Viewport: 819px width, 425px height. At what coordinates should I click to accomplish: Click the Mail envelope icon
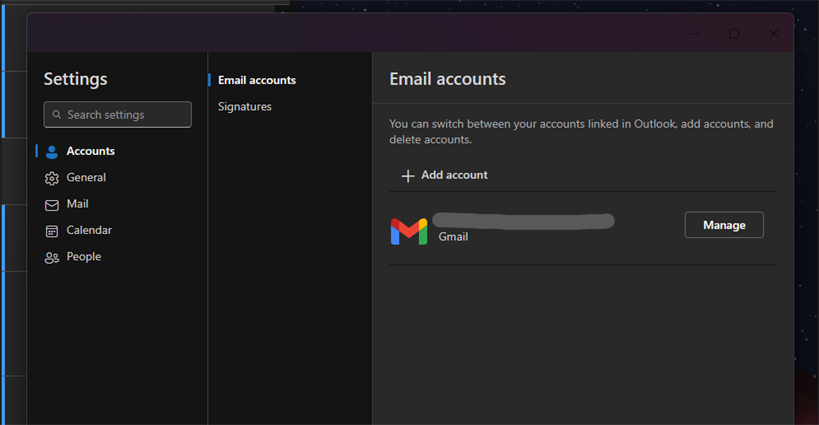[52, 205]
